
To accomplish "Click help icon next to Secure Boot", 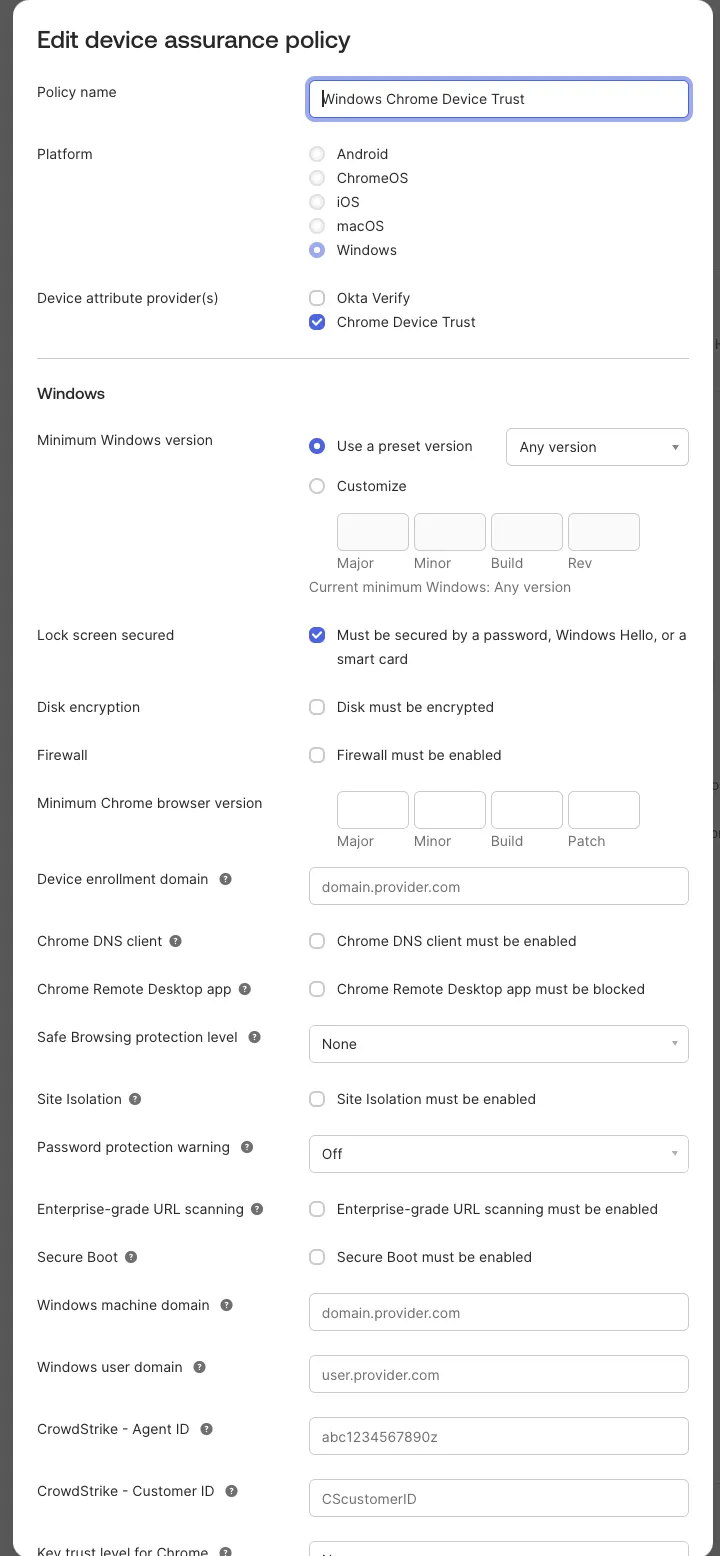I will pyautogui.click(x=131, y=1257).
